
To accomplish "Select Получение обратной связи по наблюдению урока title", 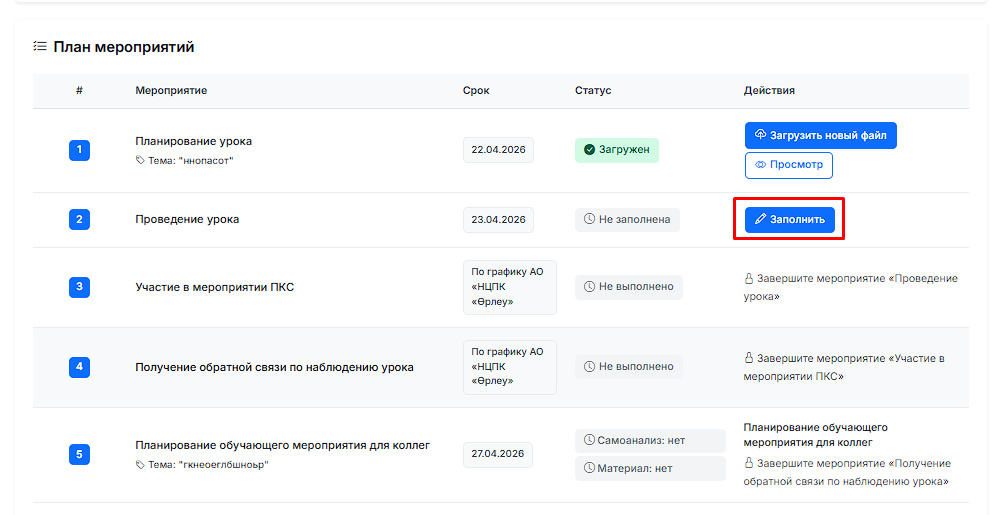I will pyautogui.click(x=275, y=367).
